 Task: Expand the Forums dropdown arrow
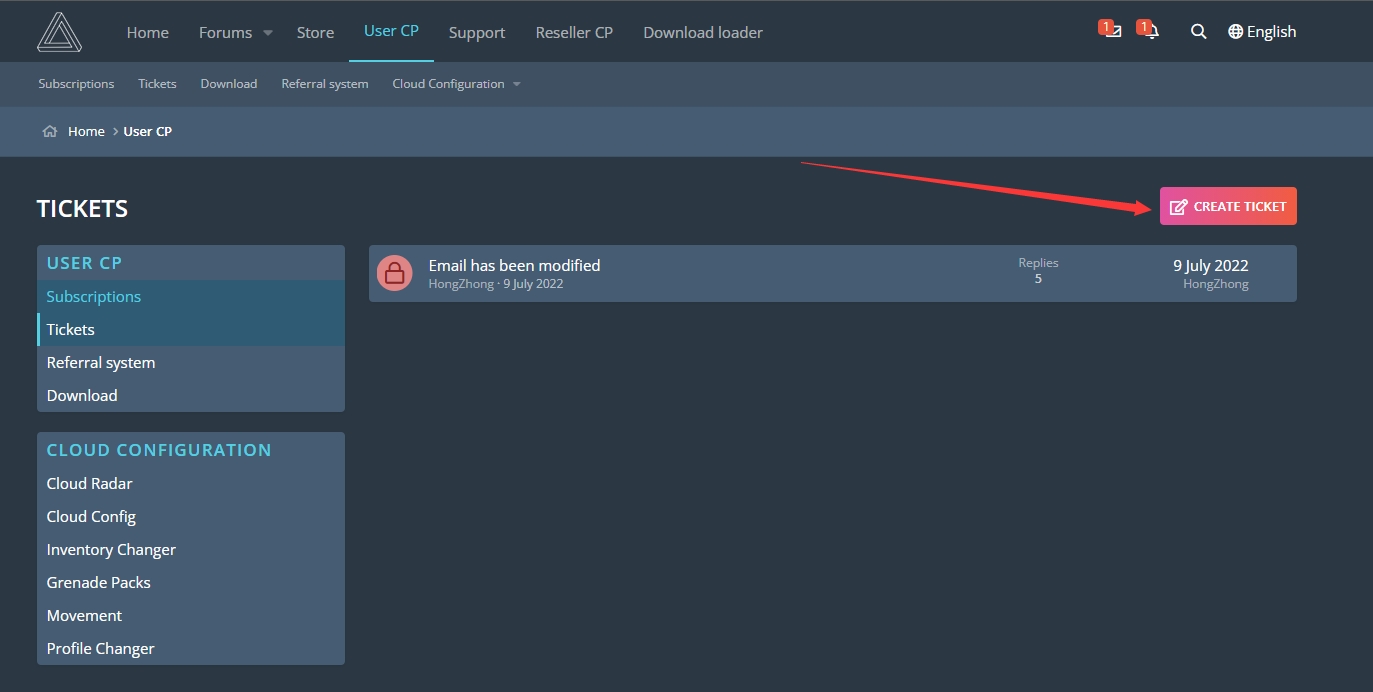[x=268, y=33]
